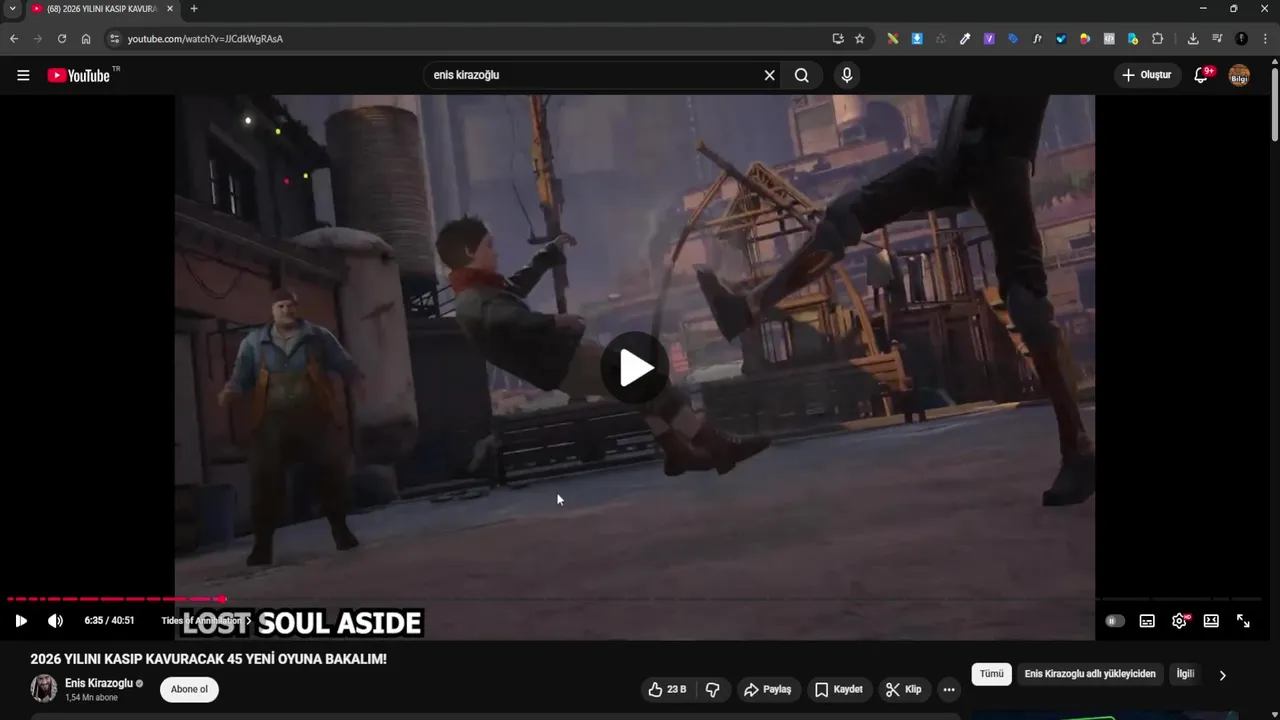Select the İlgili filter chip

tap(1185, 674)
